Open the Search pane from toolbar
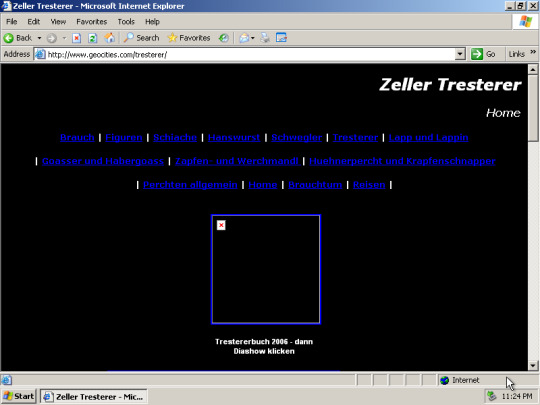Viewport: 540px width, 405px height. [142, 38]
